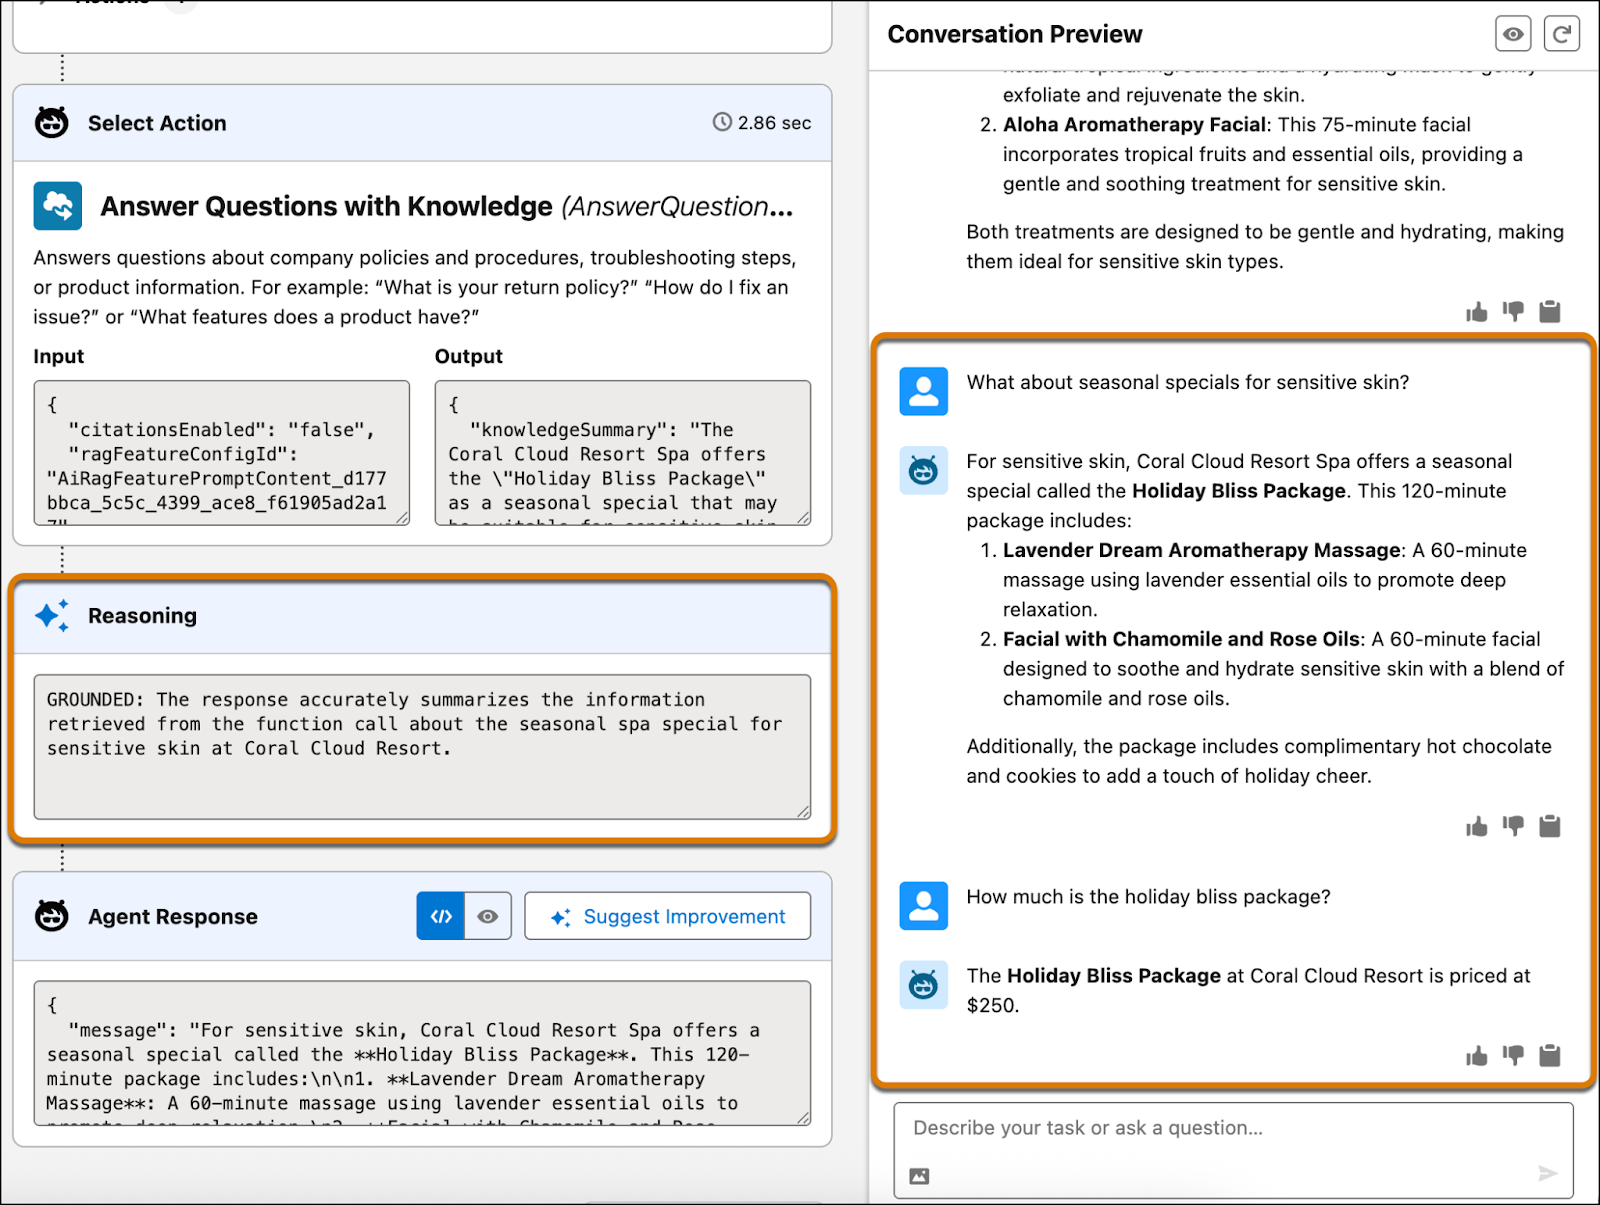1600x1205 pixels.
Task: Thumbs up the hot chocolate and cookies reply
Action: tap(1477, 826)
